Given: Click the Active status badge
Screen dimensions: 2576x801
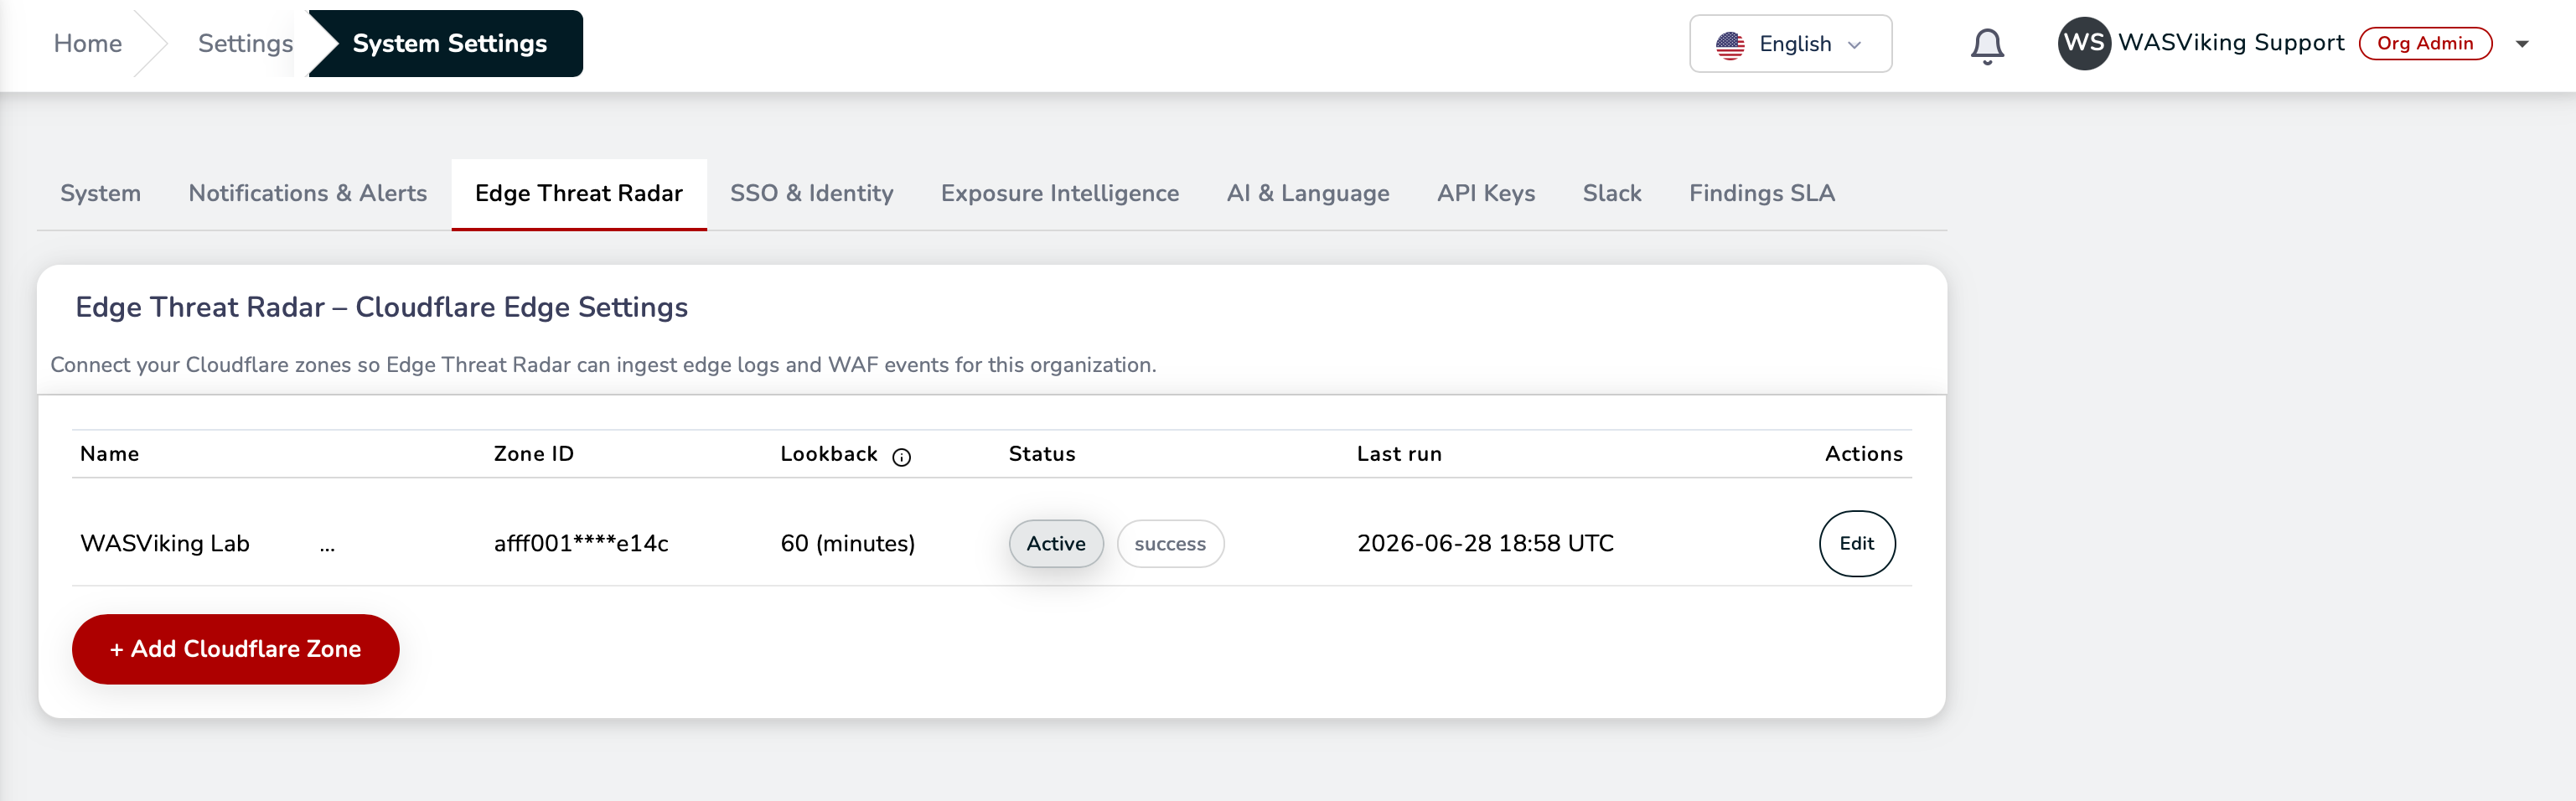Looking at the screenshot, I should tap(1055, 543).
